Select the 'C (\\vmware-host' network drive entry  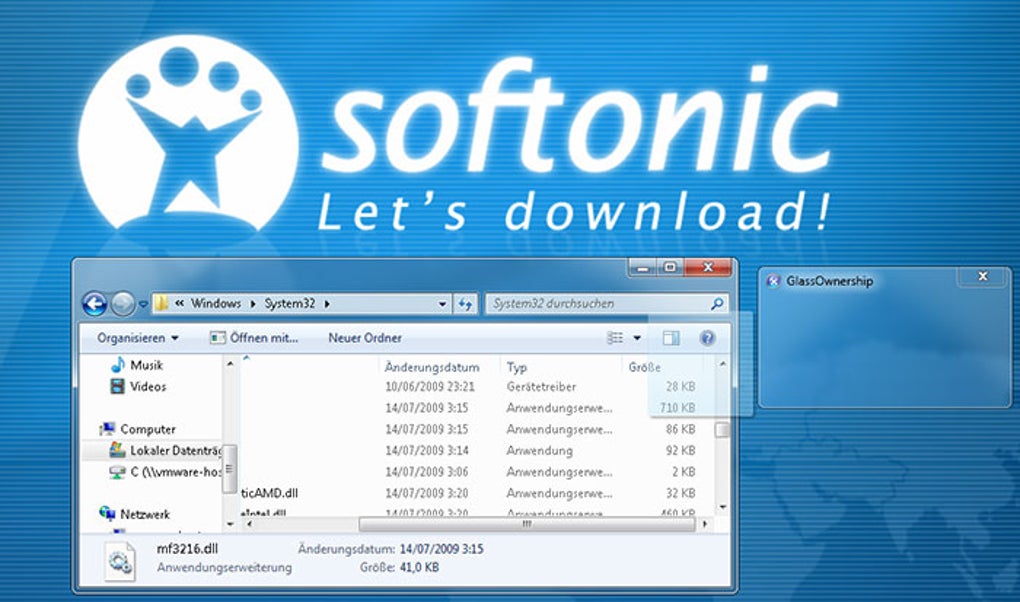pos(165,472)
